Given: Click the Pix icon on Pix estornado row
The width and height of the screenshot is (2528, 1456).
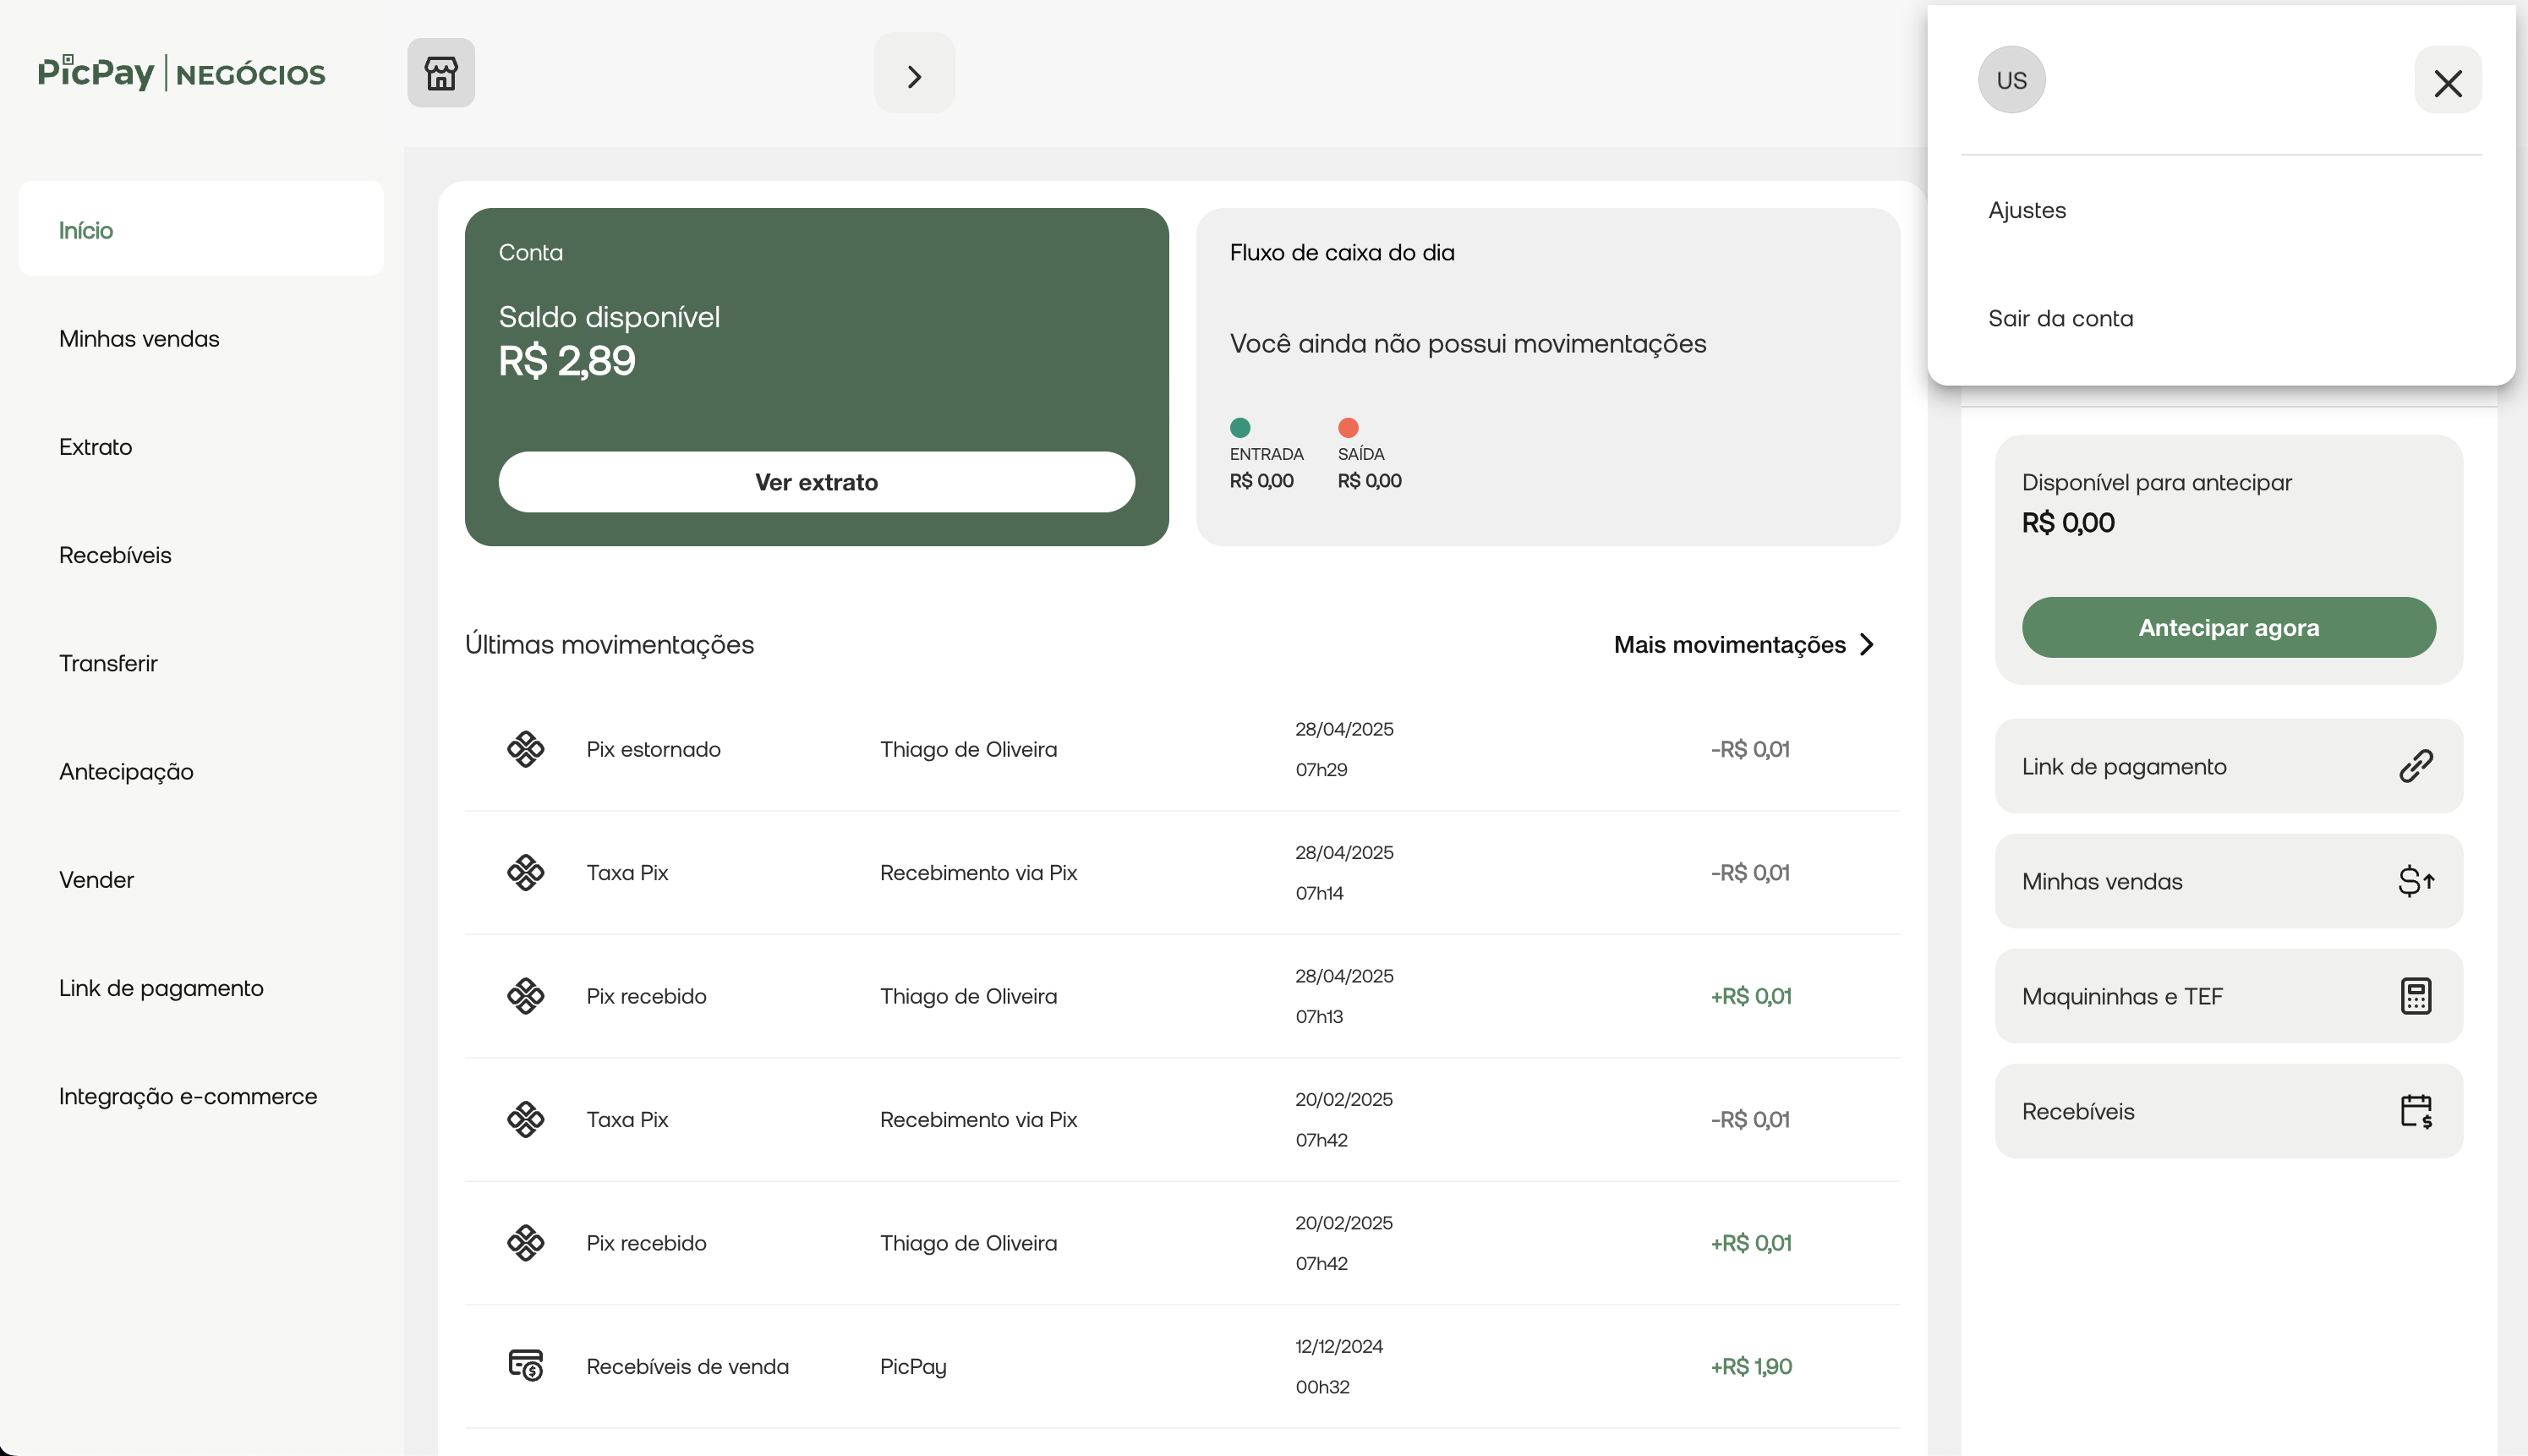Looking at the screenshot, I should point(525,749).
